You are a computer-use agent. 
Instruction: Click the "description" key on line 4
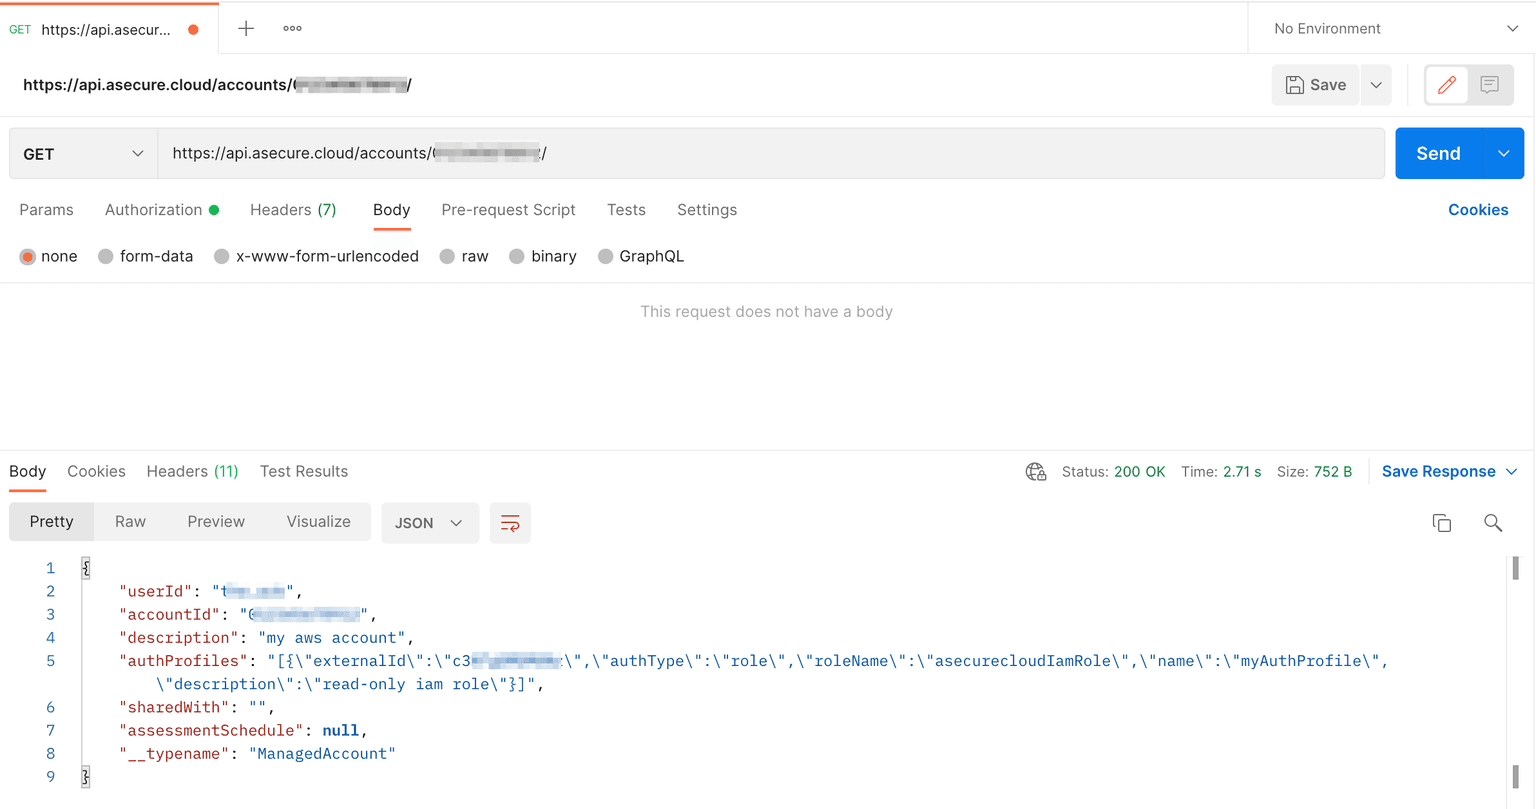coord(179,638)
